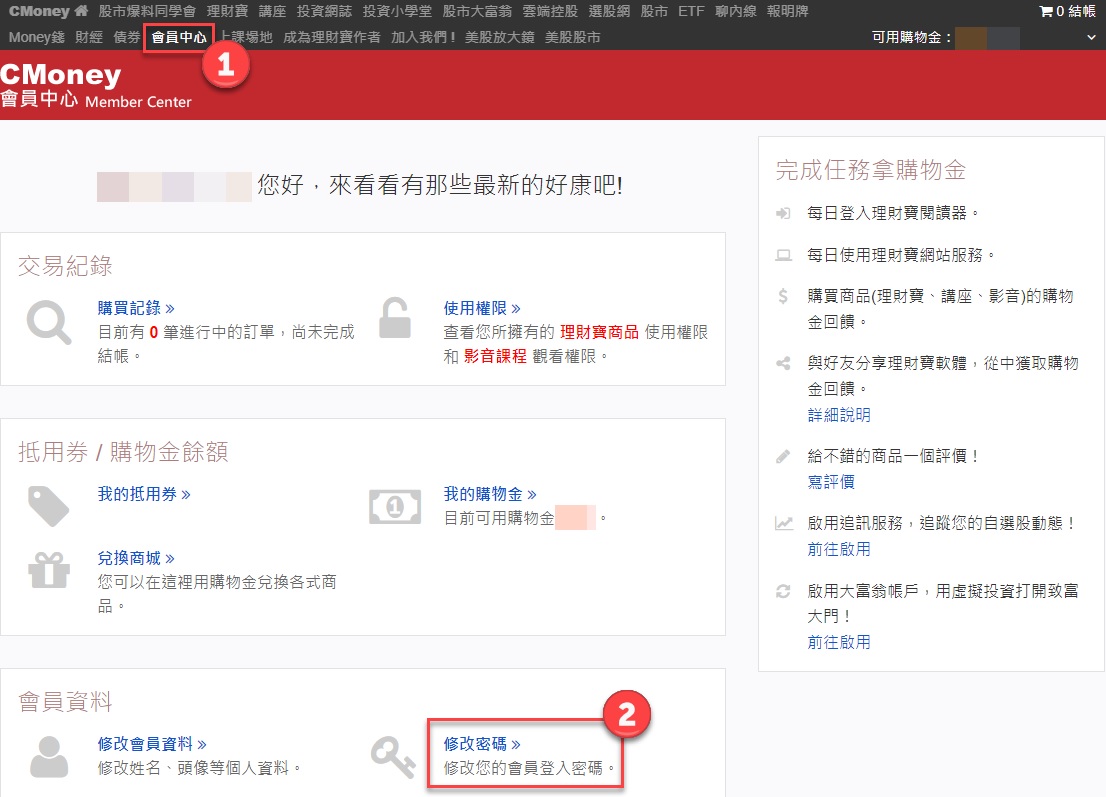Expand the dropdown arrow at top right
This screenshot has height=797, width=1106.
(x=1090, y=38)
